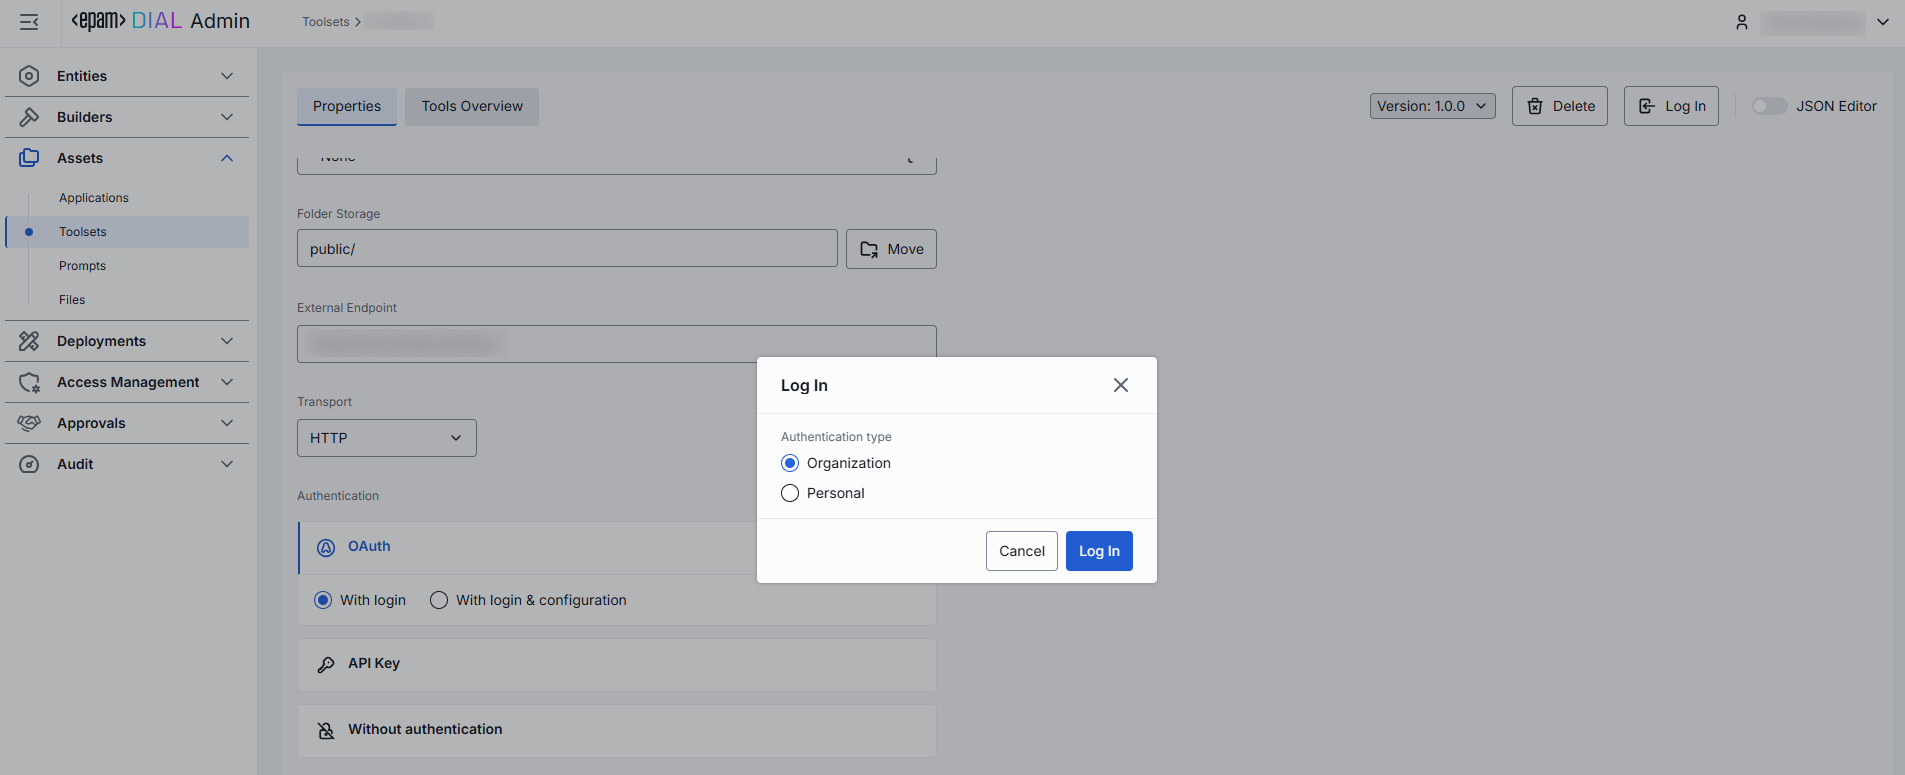
Task: Close the Log In dialog
Action: point(1120,385)
